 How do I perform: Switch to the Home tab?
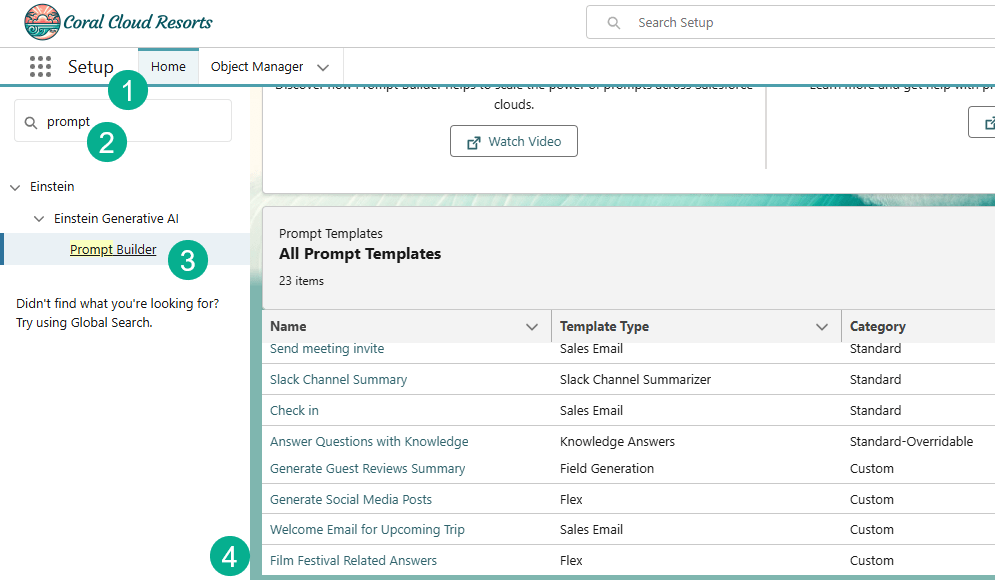168,67
